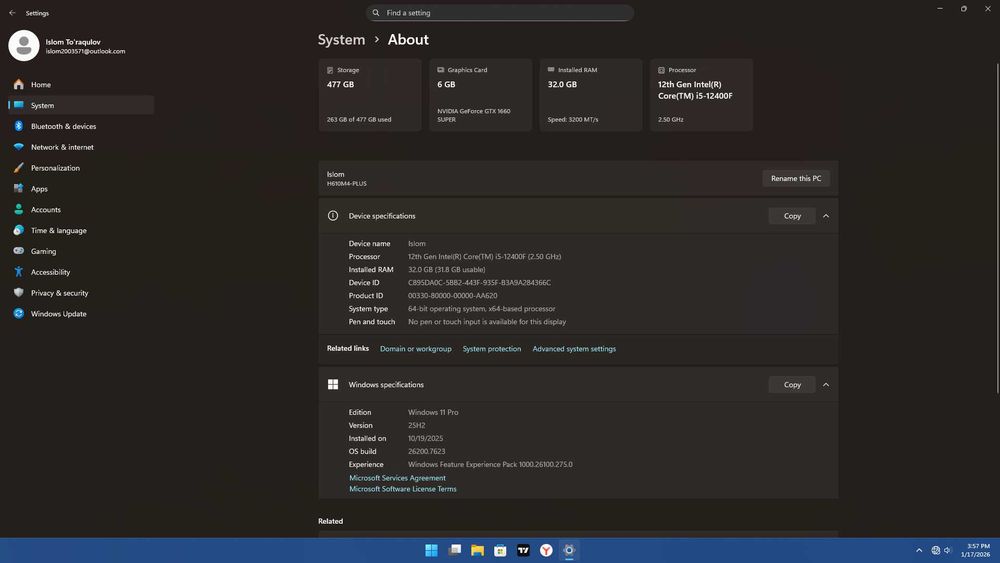The image size is (1000, 563).
Task: Select the Product ID value 00330-80000-00000-AA620
Action: [453, 295]
